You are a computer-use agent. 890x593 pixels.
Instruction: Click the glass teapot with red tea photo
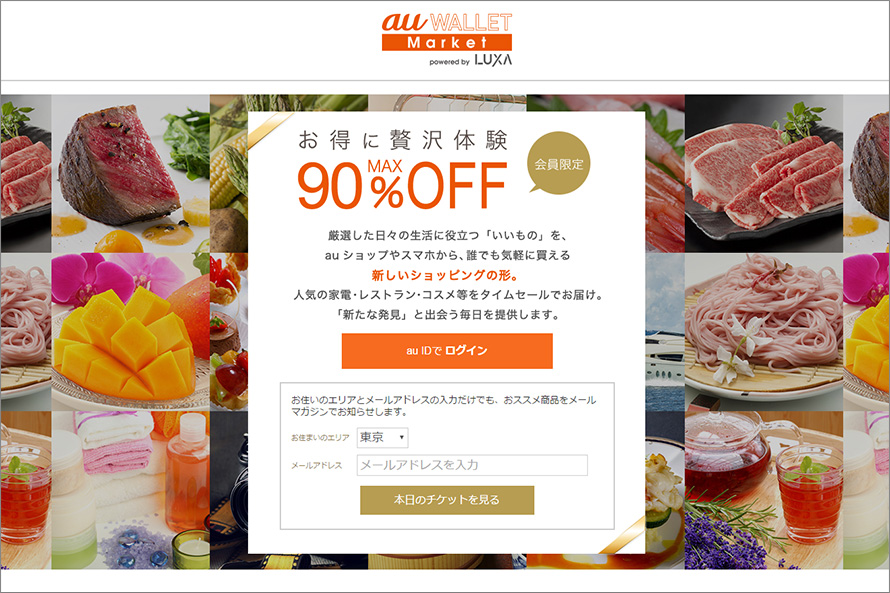(763, 490)
